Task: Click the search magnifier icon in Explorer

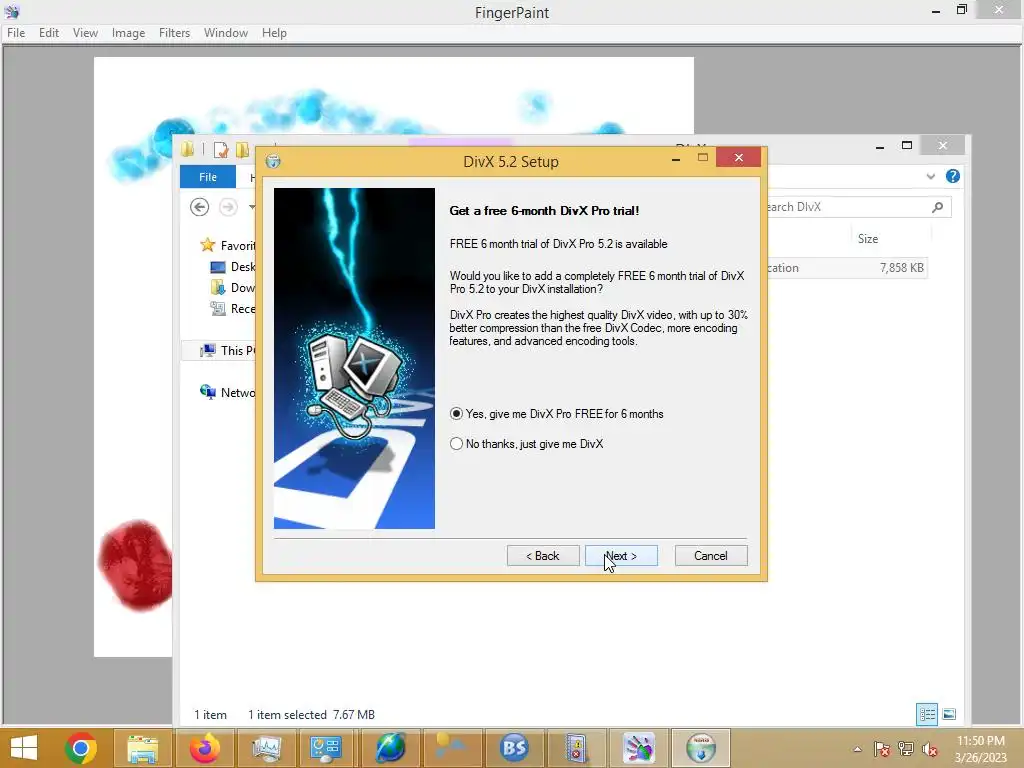Action: (938, 207)
